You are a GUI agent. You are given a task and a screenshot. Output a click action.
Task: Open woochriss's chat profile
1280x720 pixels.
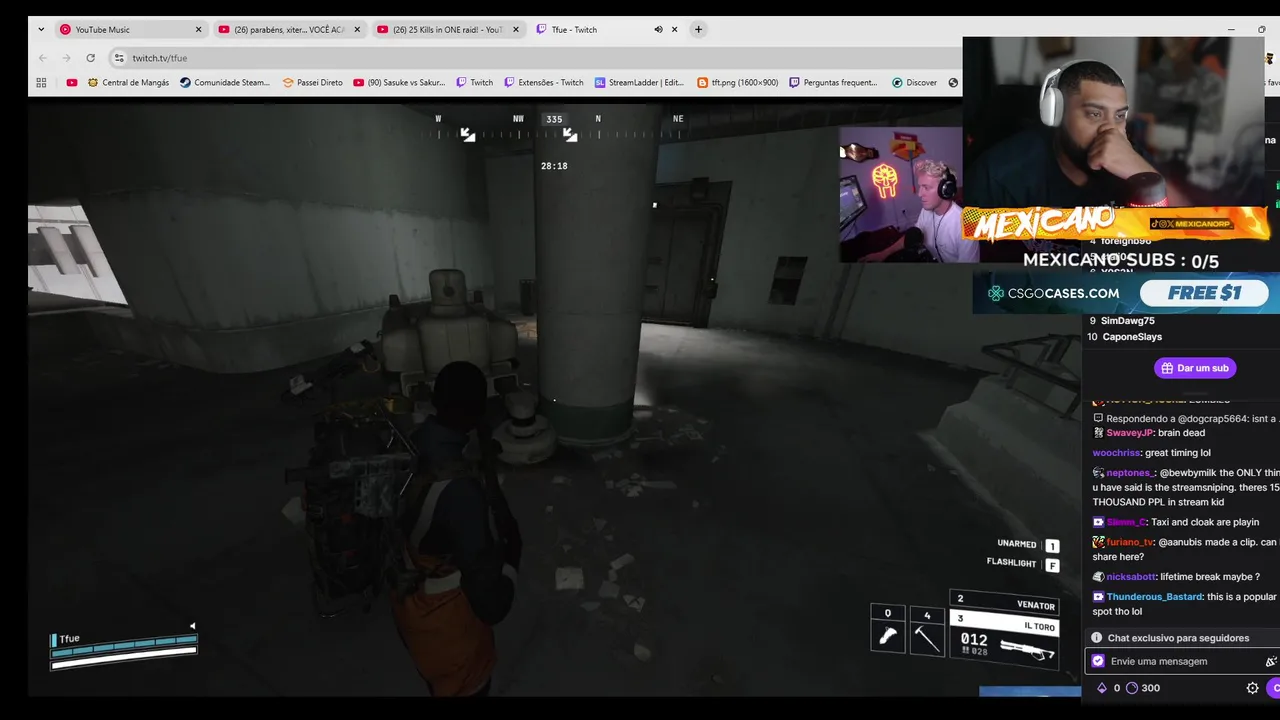[1116, 453]
